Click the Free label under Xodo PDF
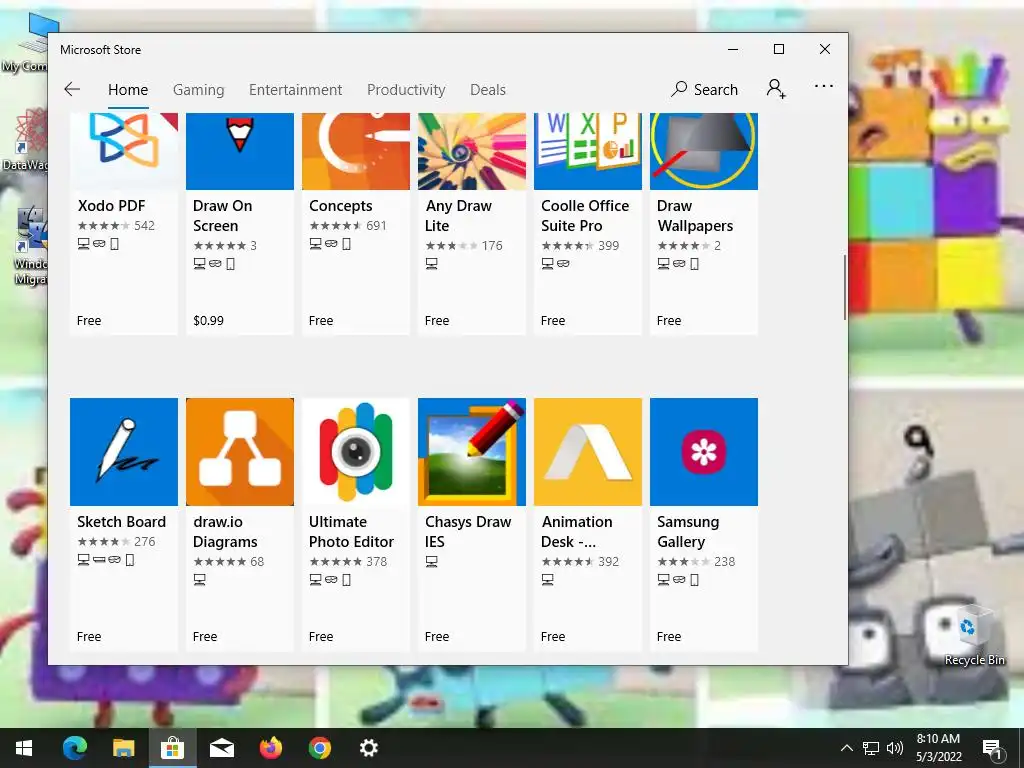Viewport: 1024px width, 768px height. 89,321
